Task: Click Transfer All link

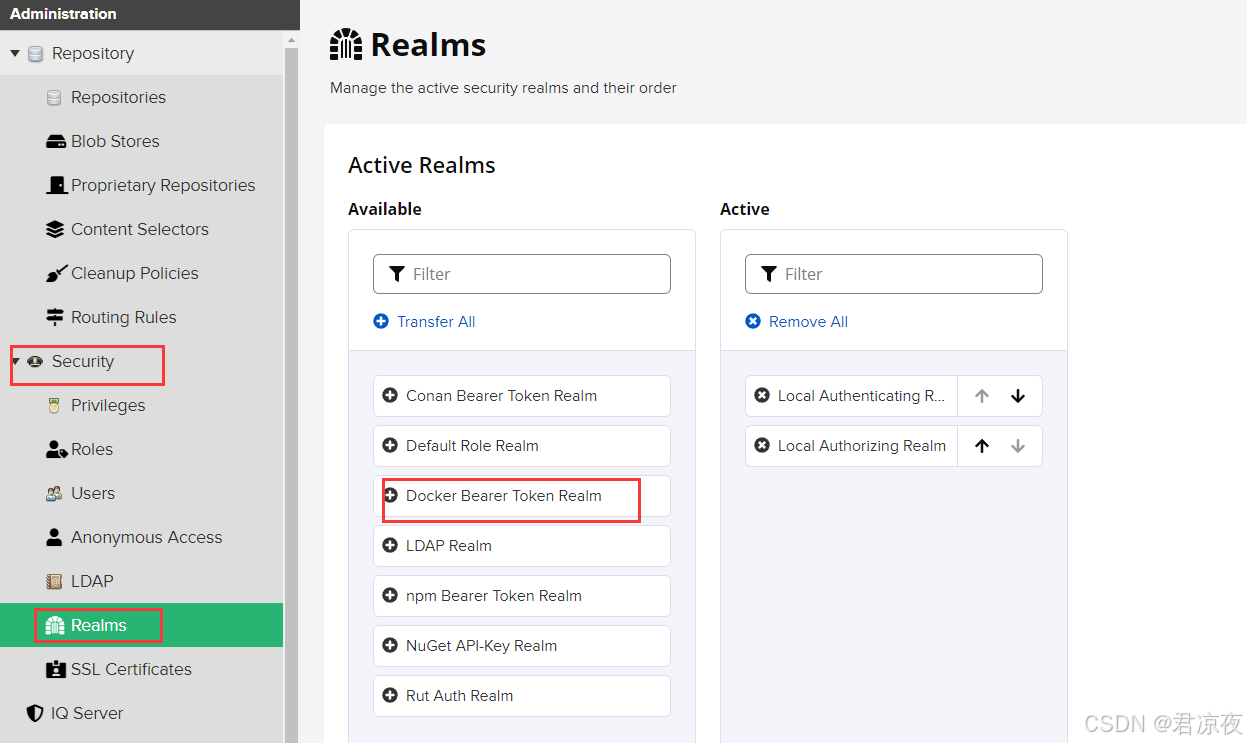Action: 435,322
